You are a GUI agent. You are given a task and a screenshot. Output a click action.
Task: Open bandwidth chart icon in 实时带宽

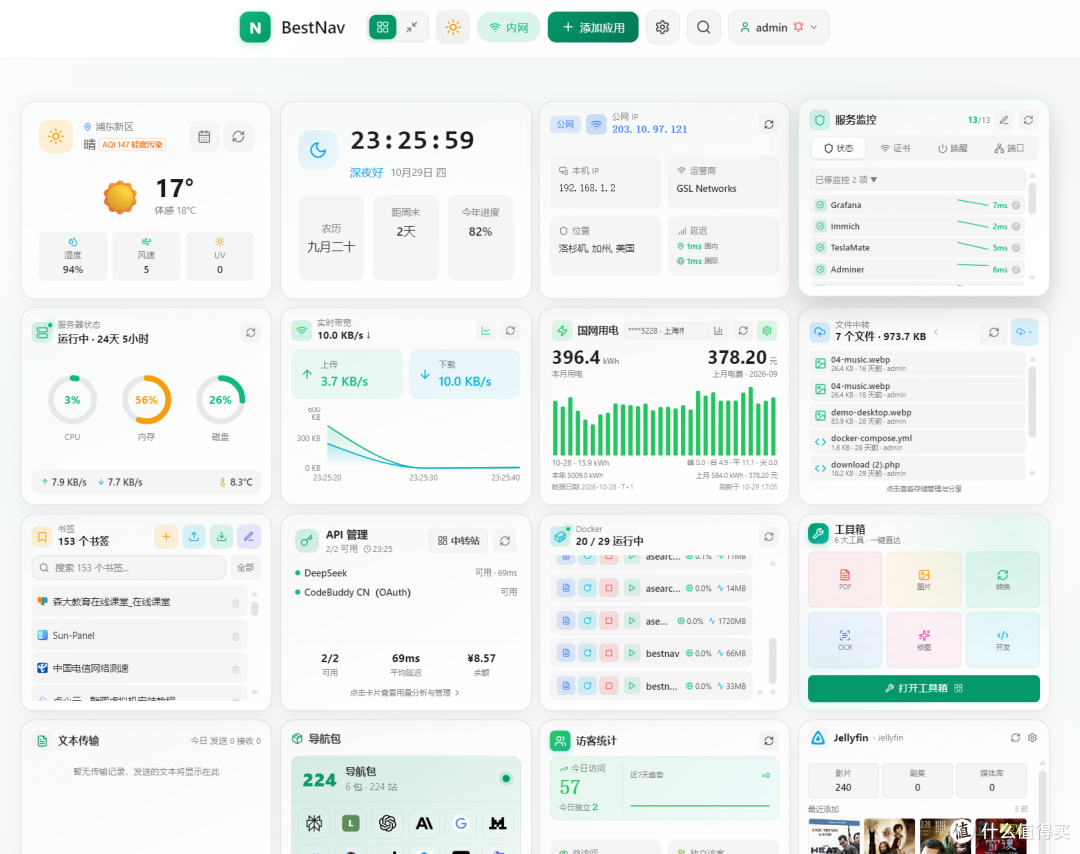coord(486,331)
